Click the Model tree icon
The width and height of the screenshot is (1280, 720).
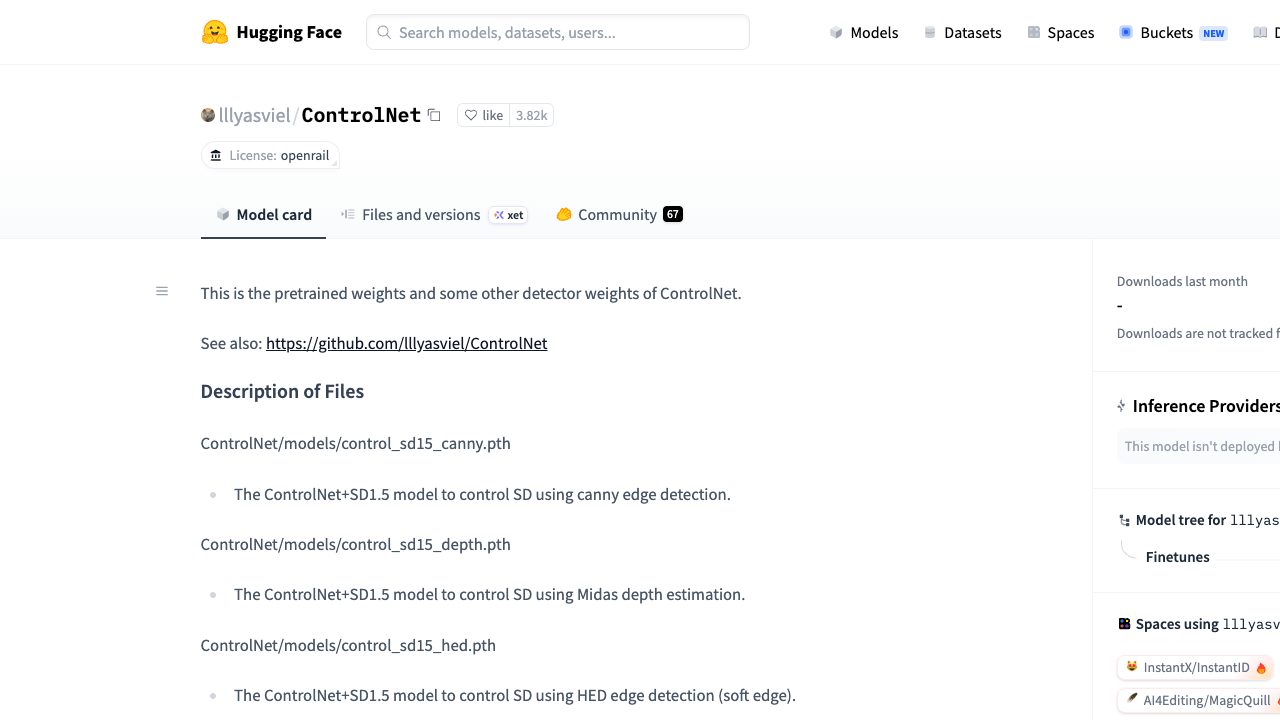[1125, 520]
